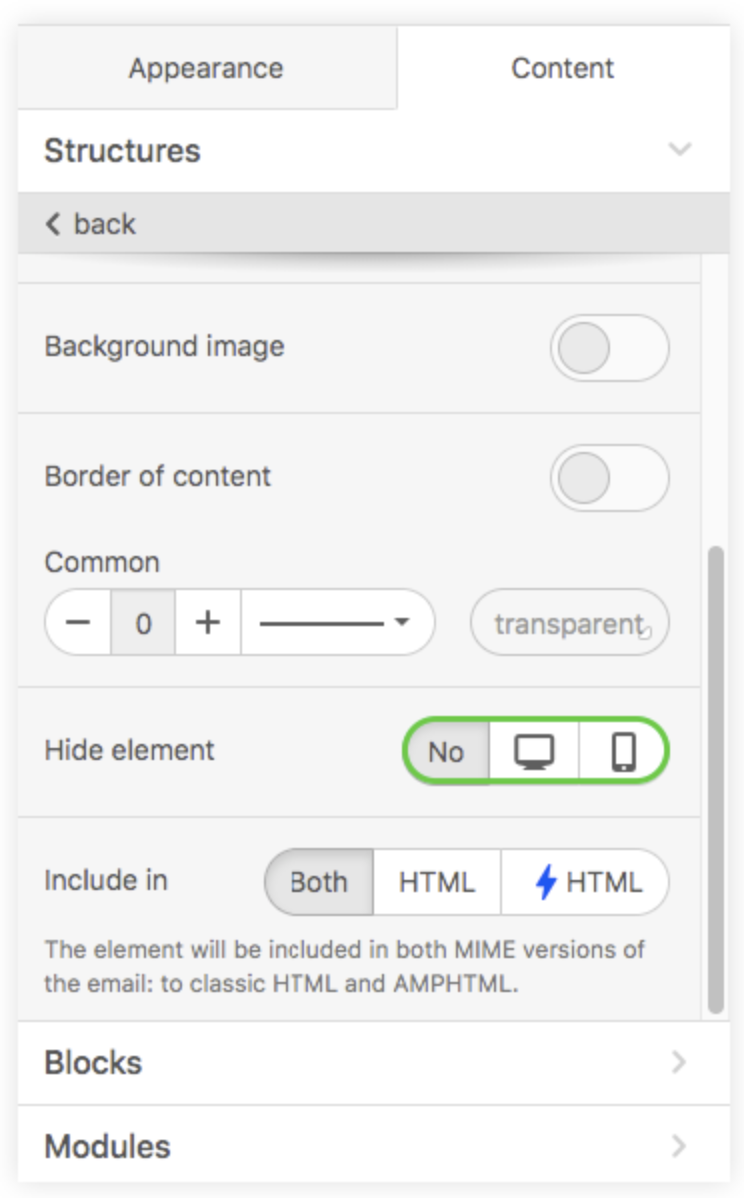Choose Both in Include in options

(x=319, y=882)
